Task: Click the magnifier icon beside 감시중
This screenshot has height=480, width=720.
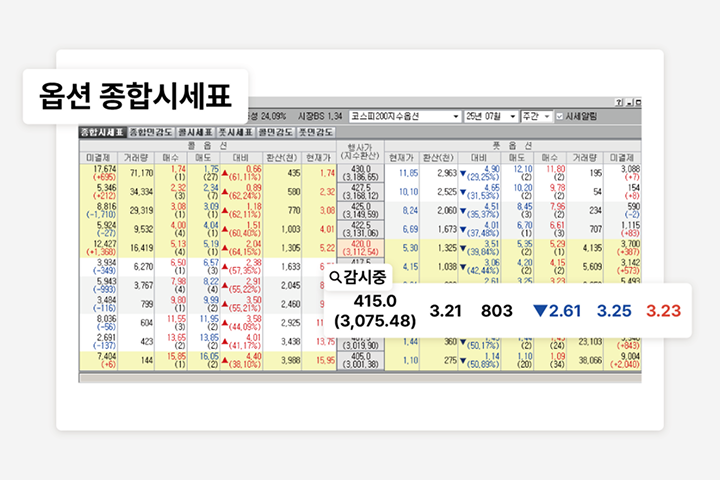Action: point(334,276)
